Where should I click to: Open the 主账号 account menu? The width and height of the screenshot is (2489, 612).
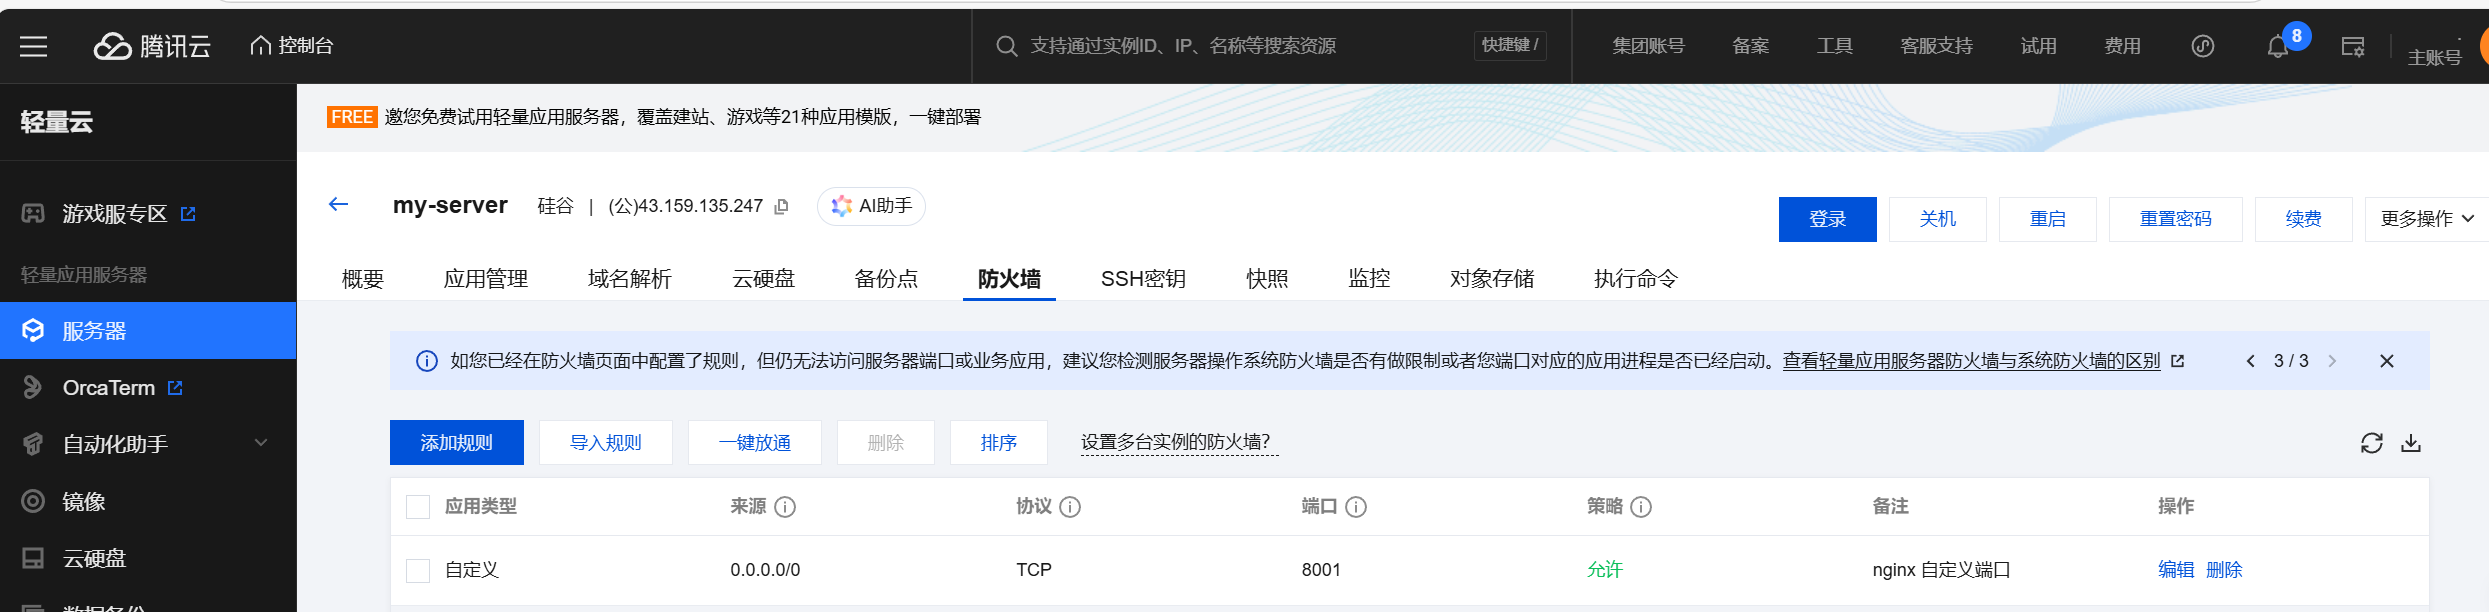coord(2434,57)
